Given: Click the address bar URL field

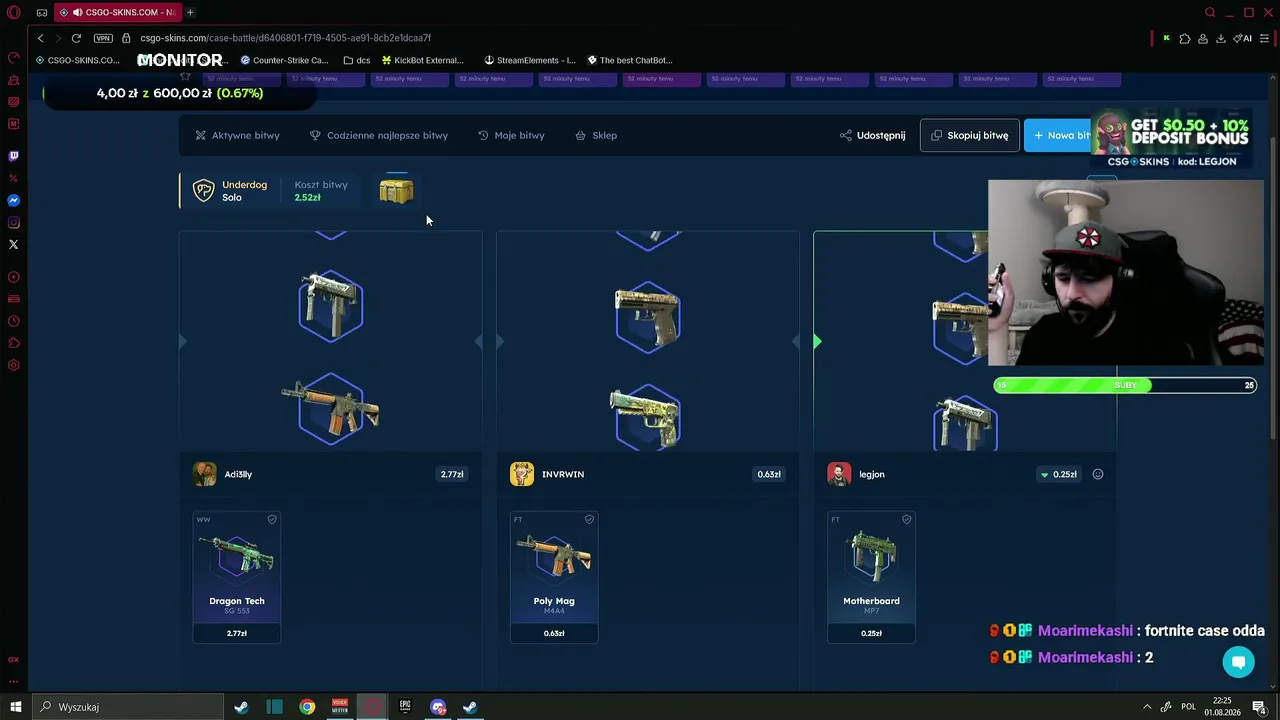Looking at the screenshot, I should (x=286, y=38).
